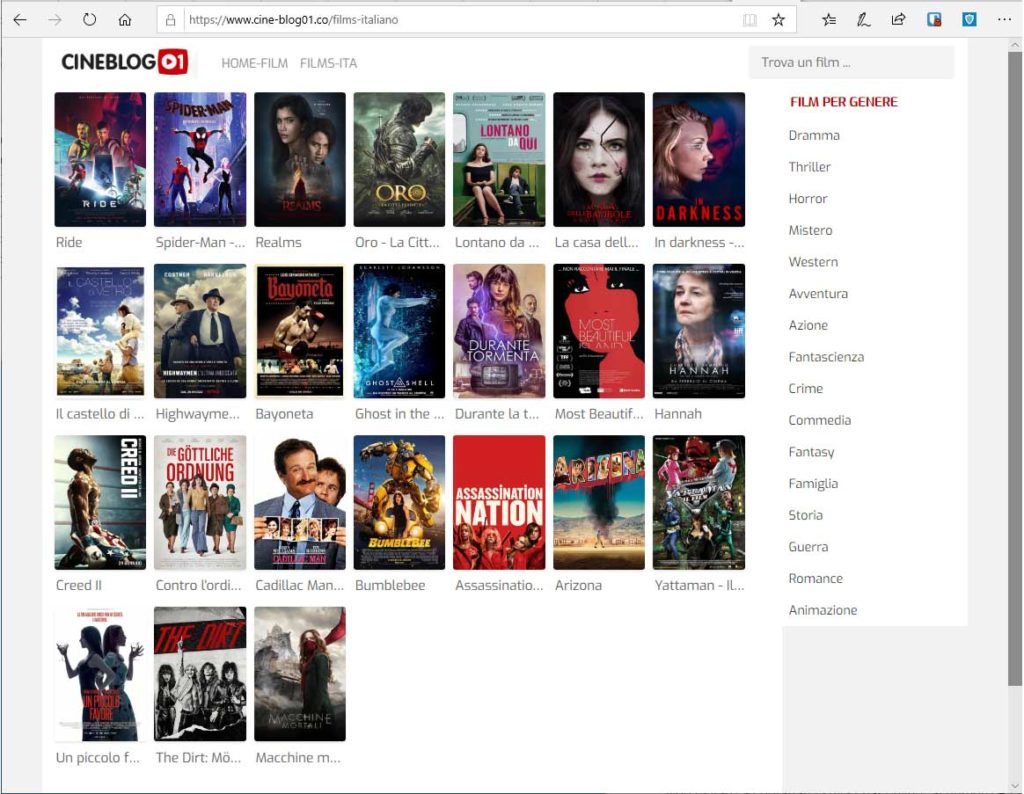Open the HOME-FILM navigation tab

(x=254, y=63)
